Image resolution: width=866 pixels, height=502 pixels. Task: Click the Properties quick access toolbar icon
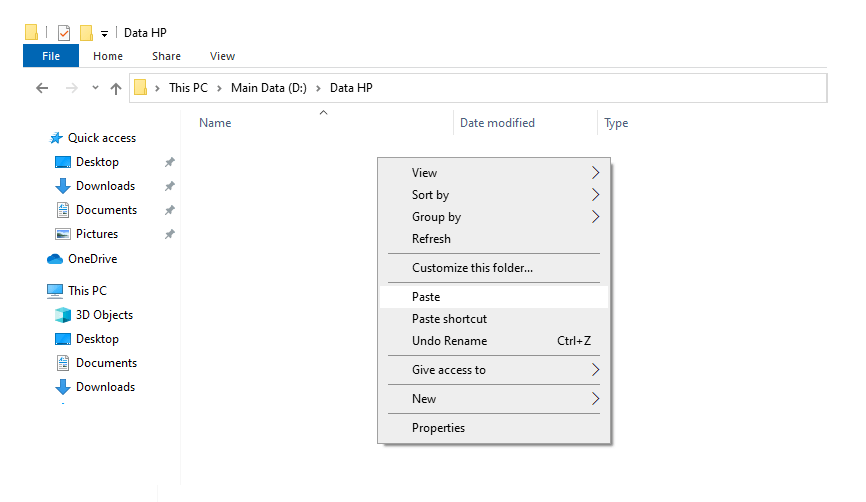64,33
